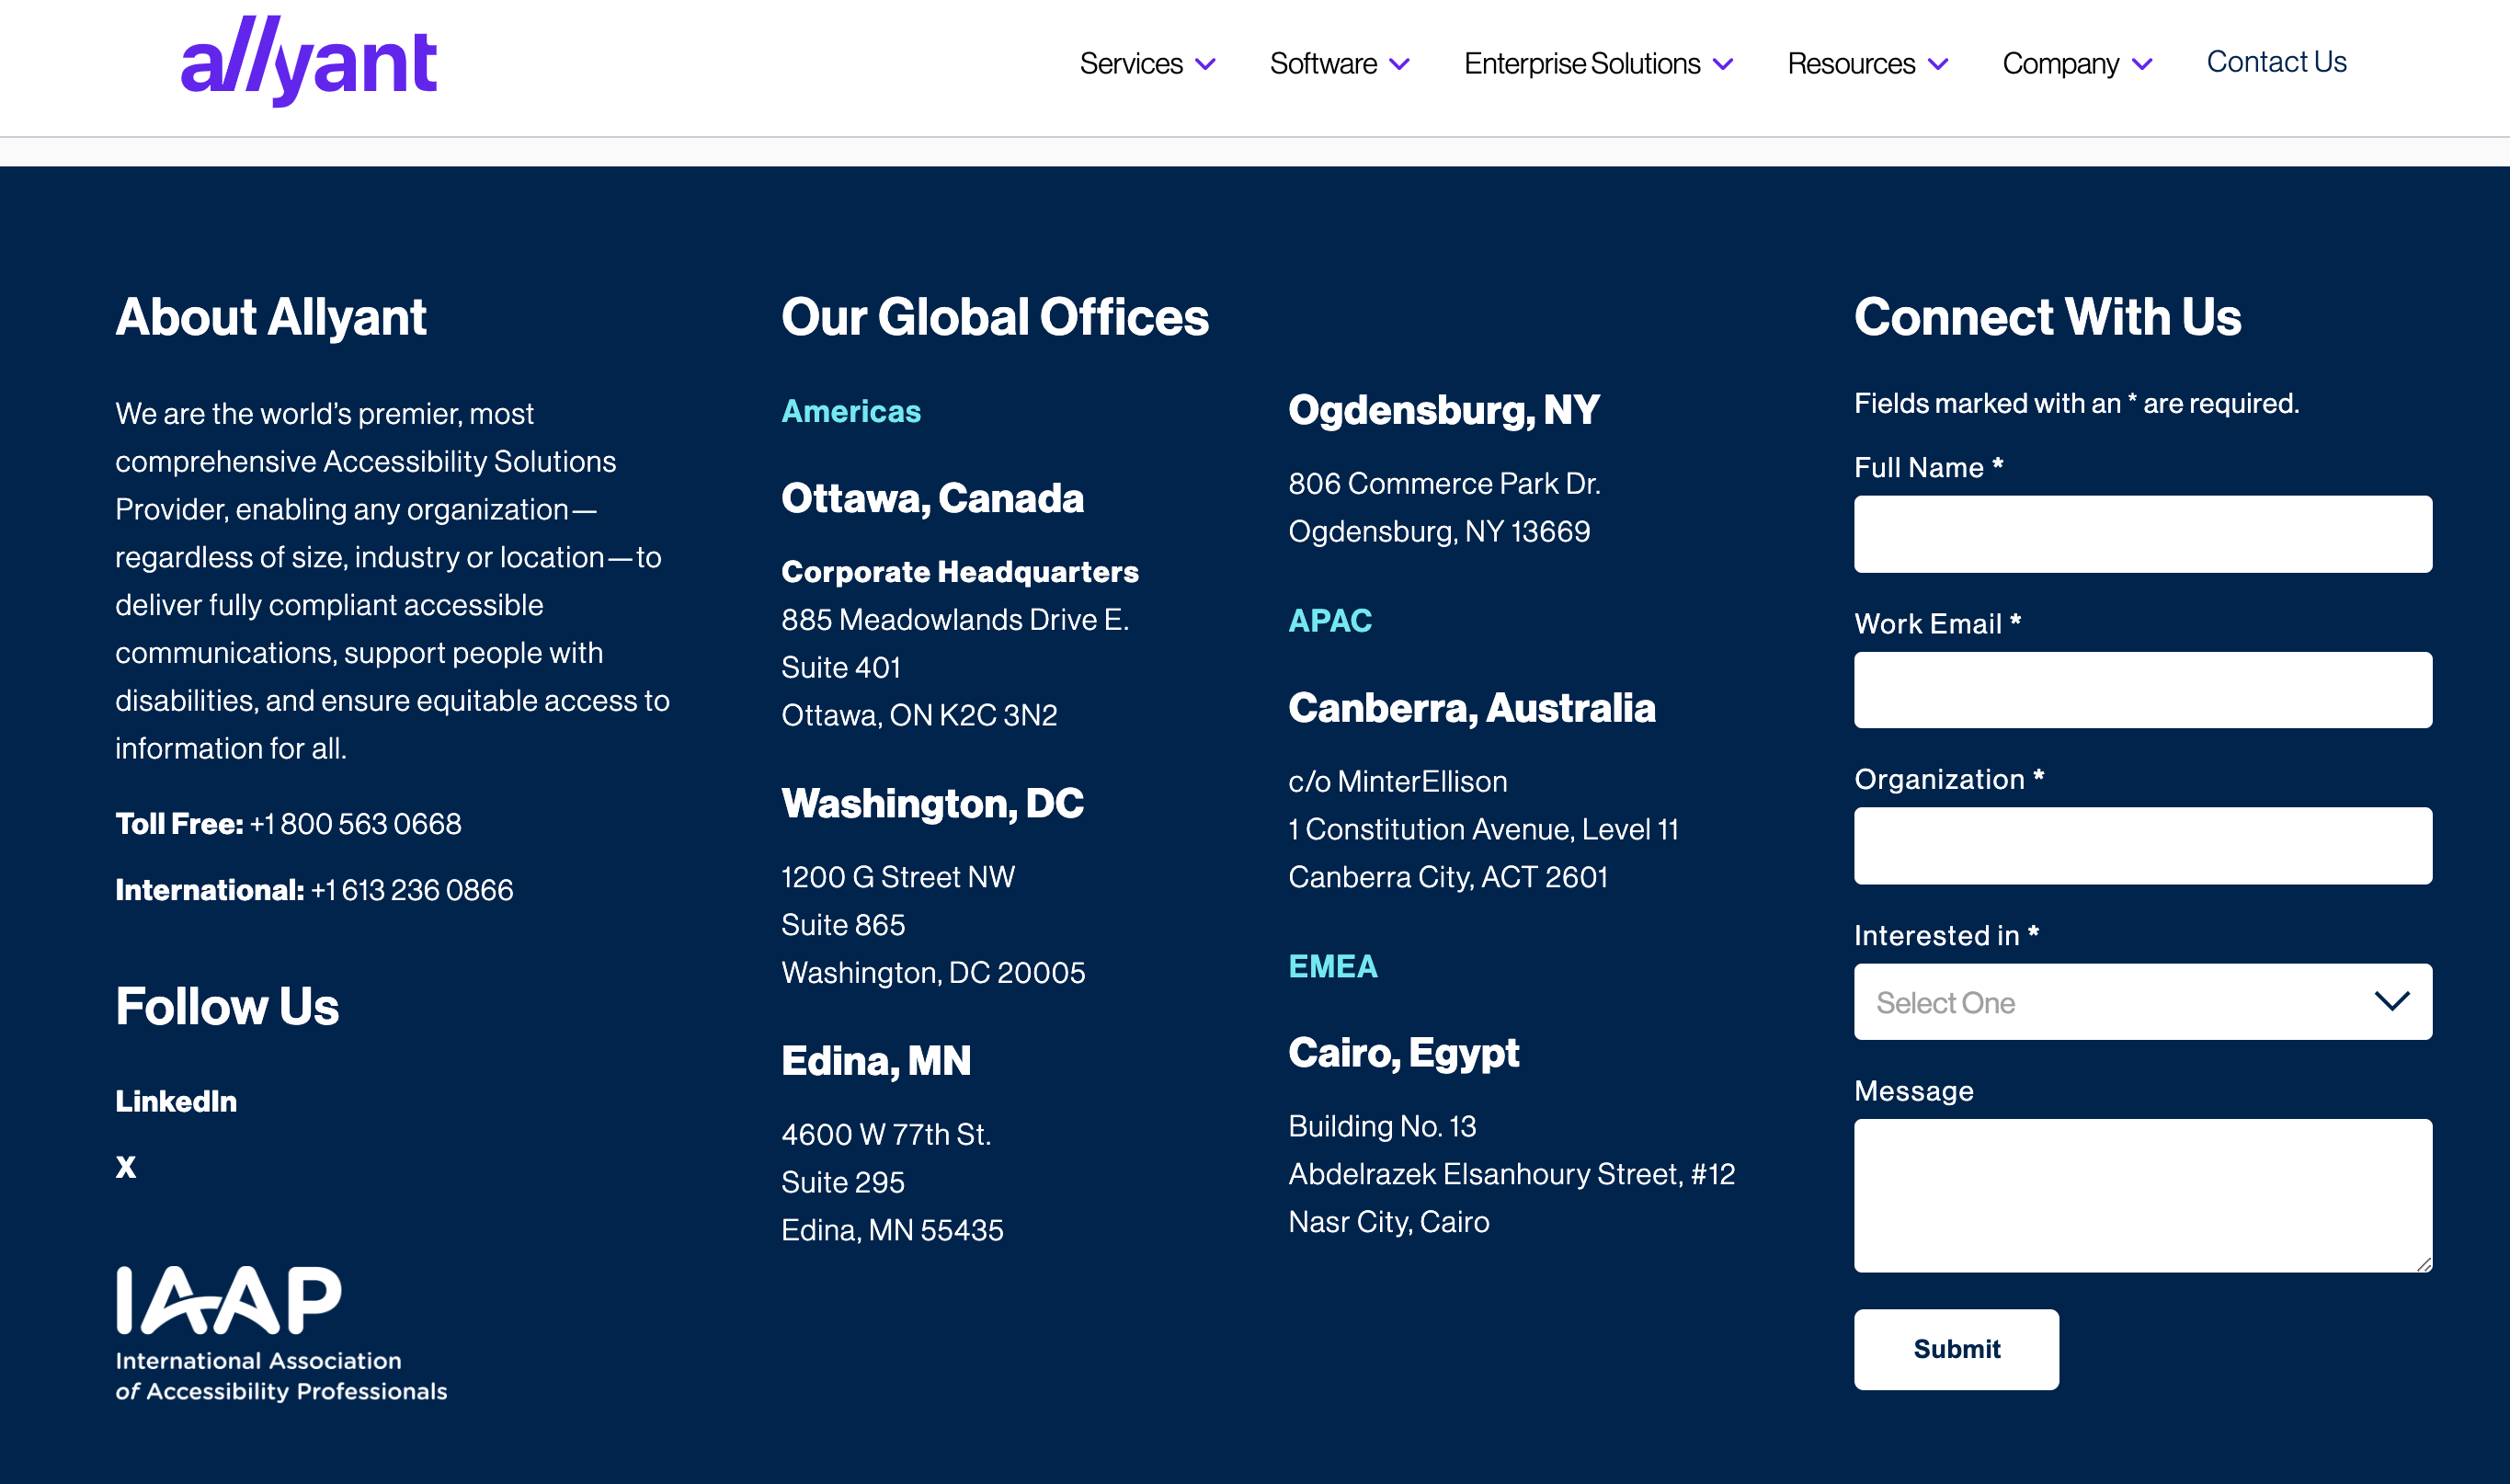Open the Resources menu item
This screenshot has height=1484, width=2510.
coord(1851,63)
